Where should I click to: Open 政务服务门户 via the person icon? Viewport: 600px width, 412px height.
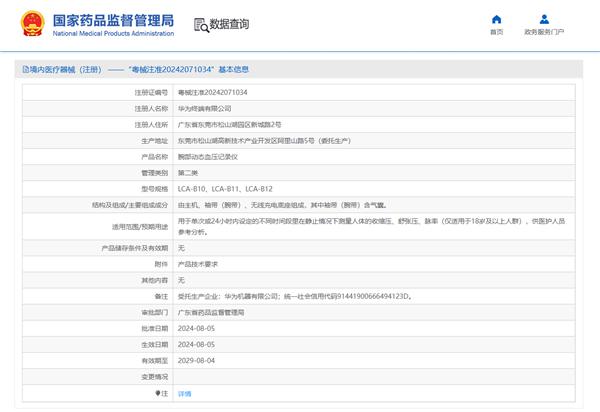click(x=544, y=18)
